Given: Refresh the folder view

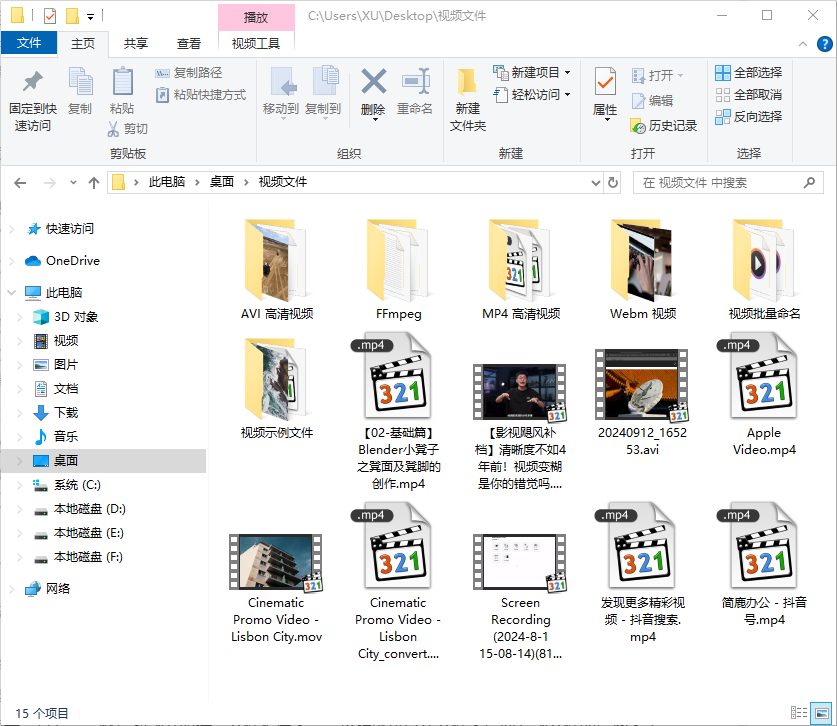Looking at the screenshot, I should (x=612, y=183).
